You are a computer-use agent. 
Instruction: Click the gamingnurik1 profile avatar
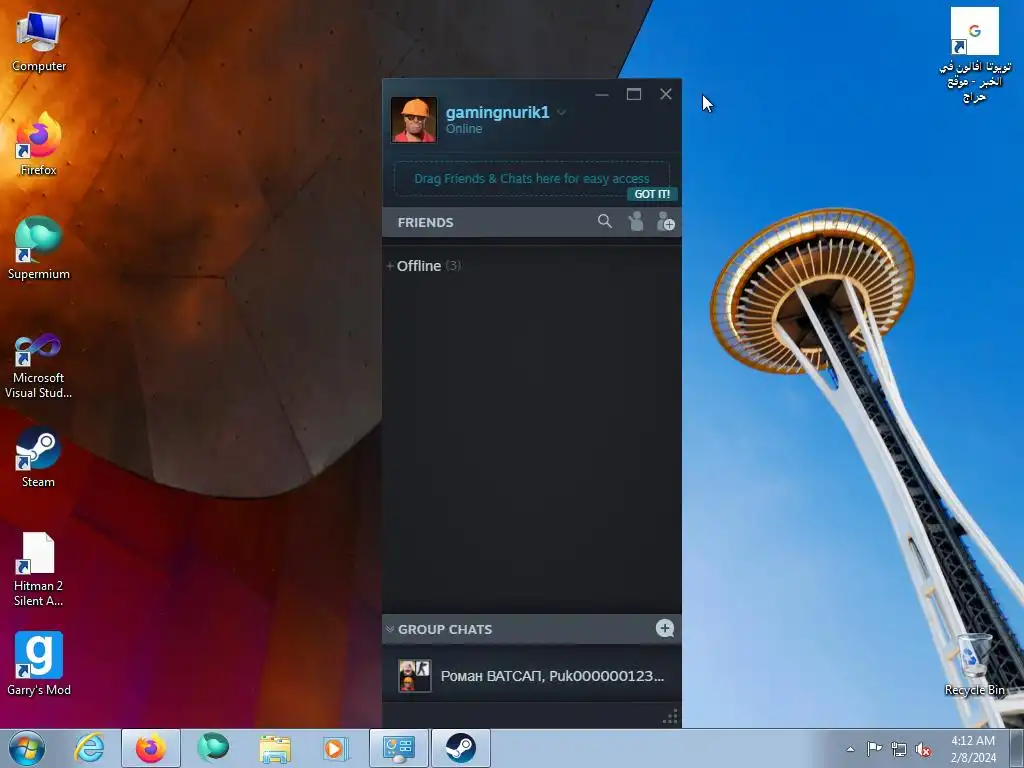pos(413,120)
